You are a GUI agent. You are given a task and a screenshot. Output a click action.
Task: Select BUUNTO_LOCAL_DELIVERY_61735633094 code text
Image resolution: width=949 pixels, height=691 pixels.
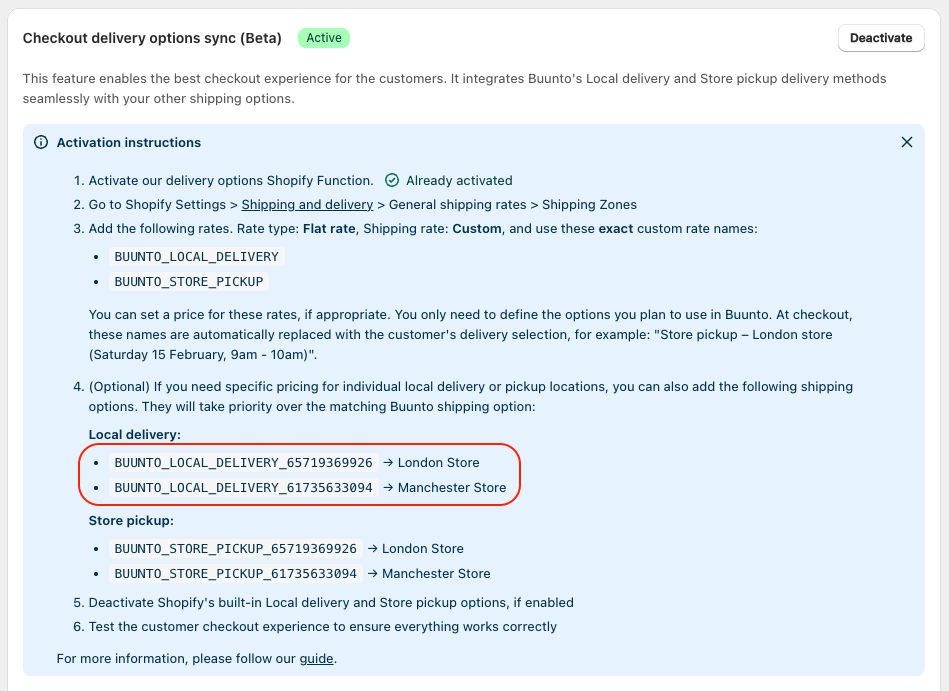243,487
